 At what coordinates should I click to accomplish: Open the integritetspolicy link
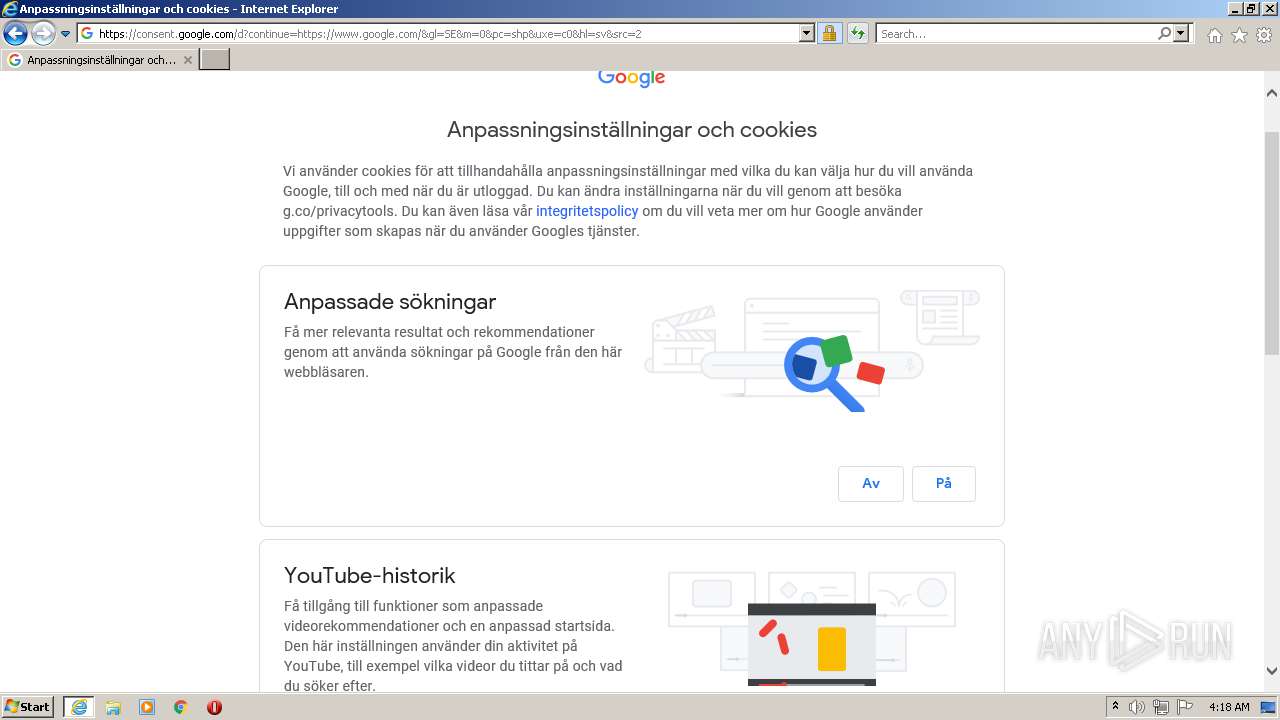587,211
